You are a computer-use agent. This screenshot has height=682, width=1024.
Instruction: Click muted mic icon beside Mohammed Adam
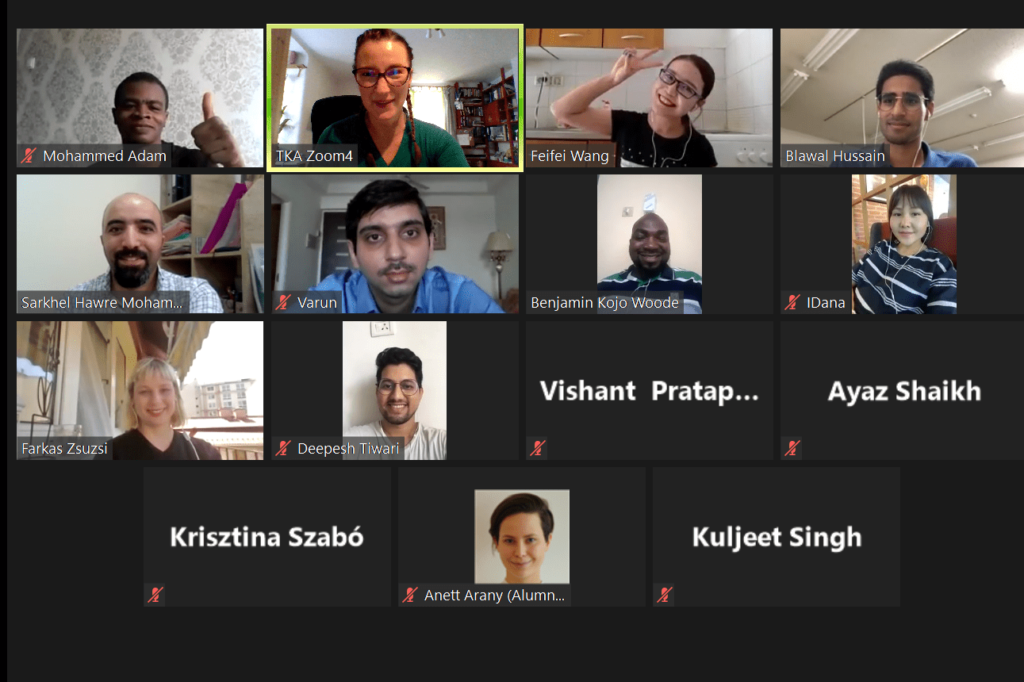pos(28,155)
